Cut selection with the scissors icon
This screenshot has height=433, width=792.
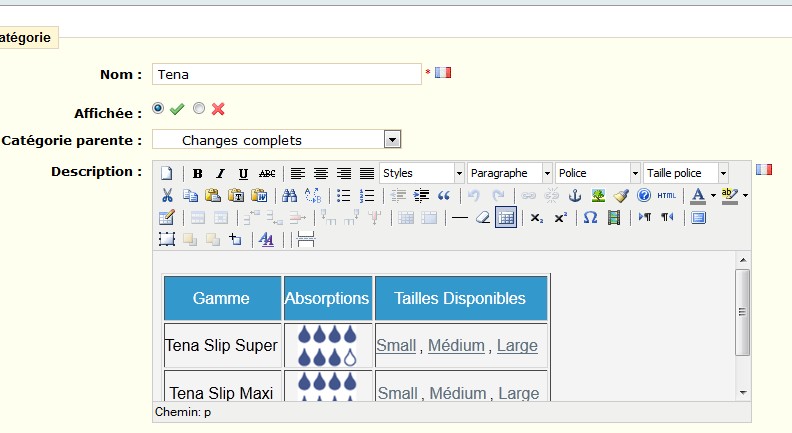tap(167, 195)
